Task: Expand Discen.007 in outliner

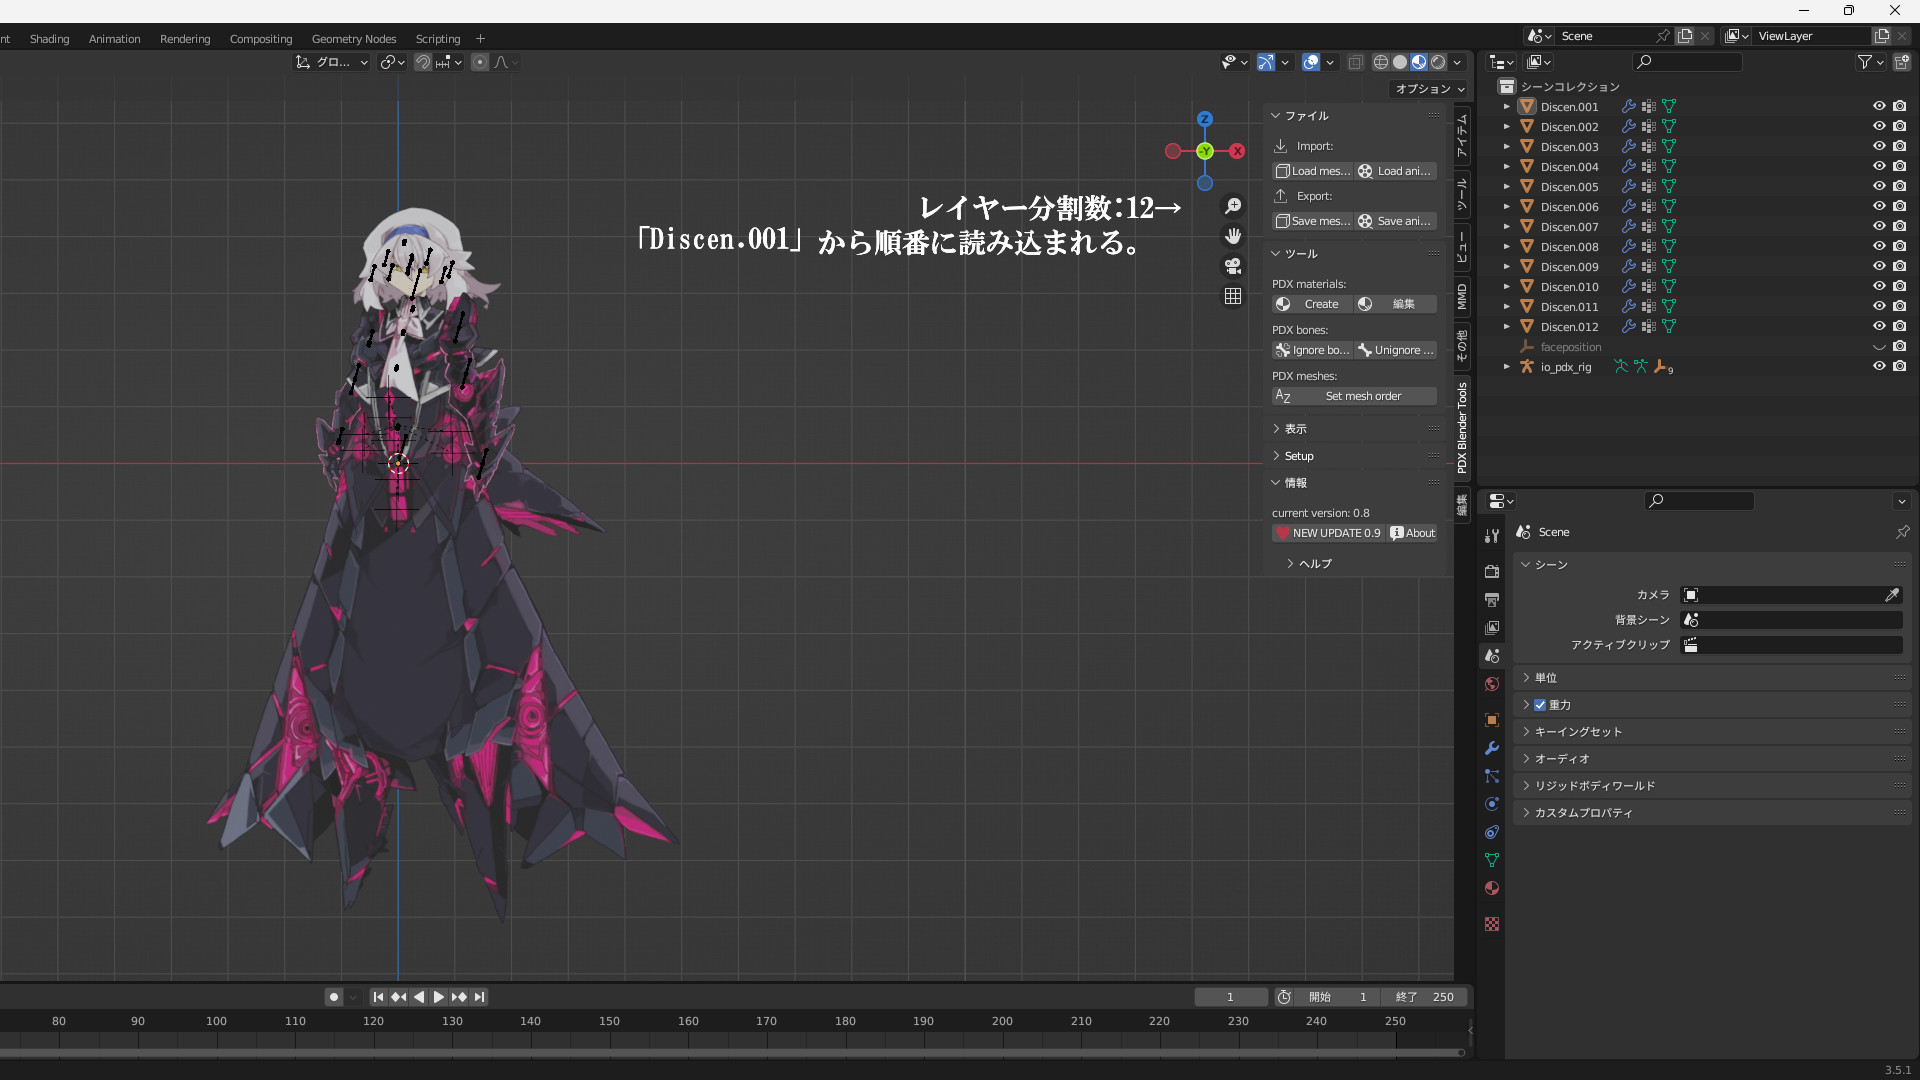Action: 1507,227
